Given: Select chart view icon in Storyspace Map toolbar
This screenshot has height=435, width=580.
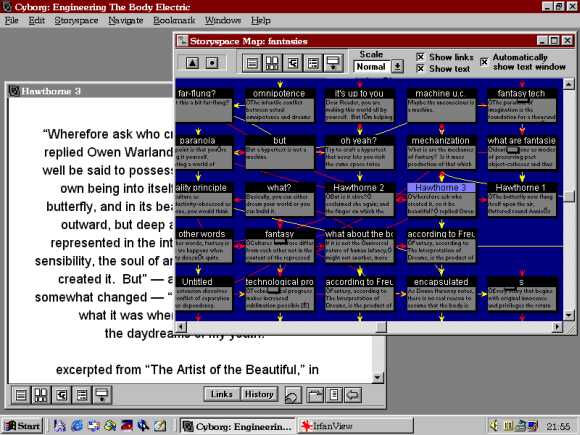Looking at the screenshot, I should click(x=293, y=63).
